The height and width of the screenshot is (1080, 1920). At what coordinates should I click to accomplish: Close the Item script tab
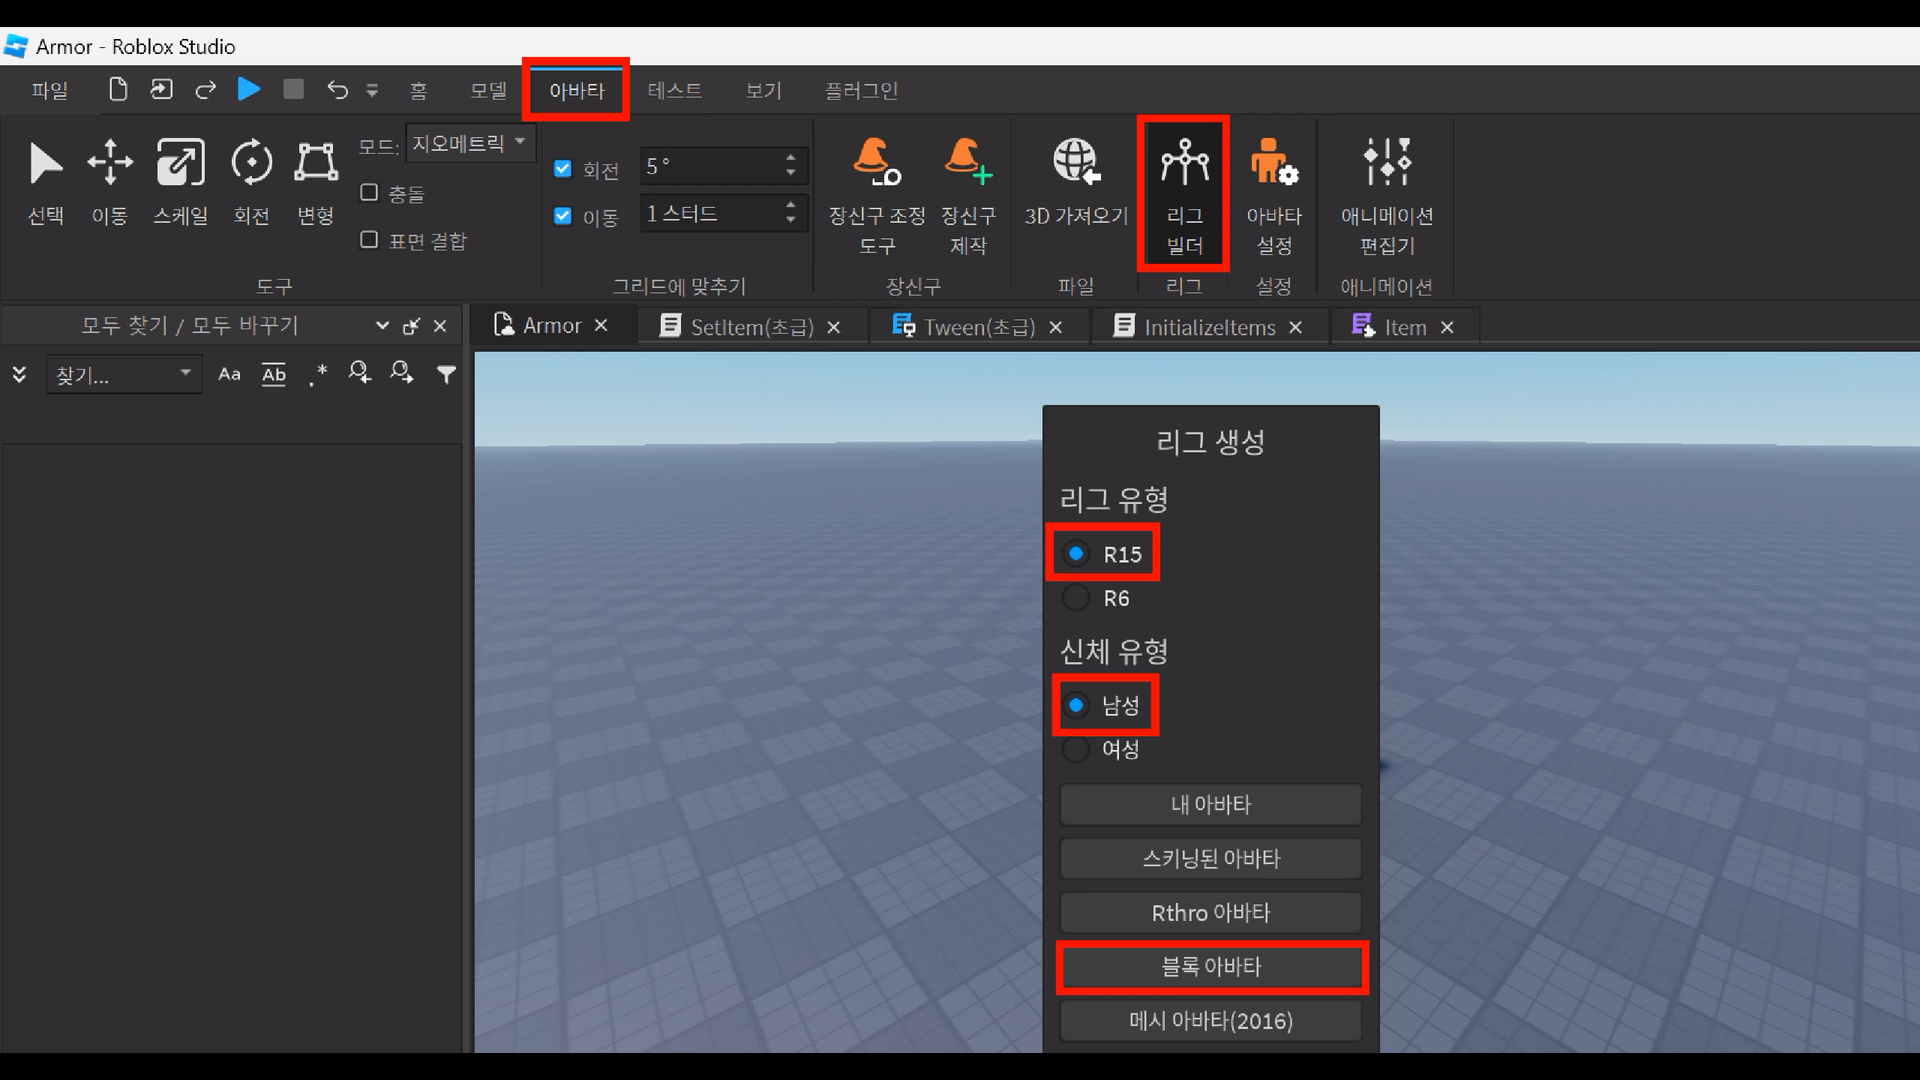coord(1447,327)
